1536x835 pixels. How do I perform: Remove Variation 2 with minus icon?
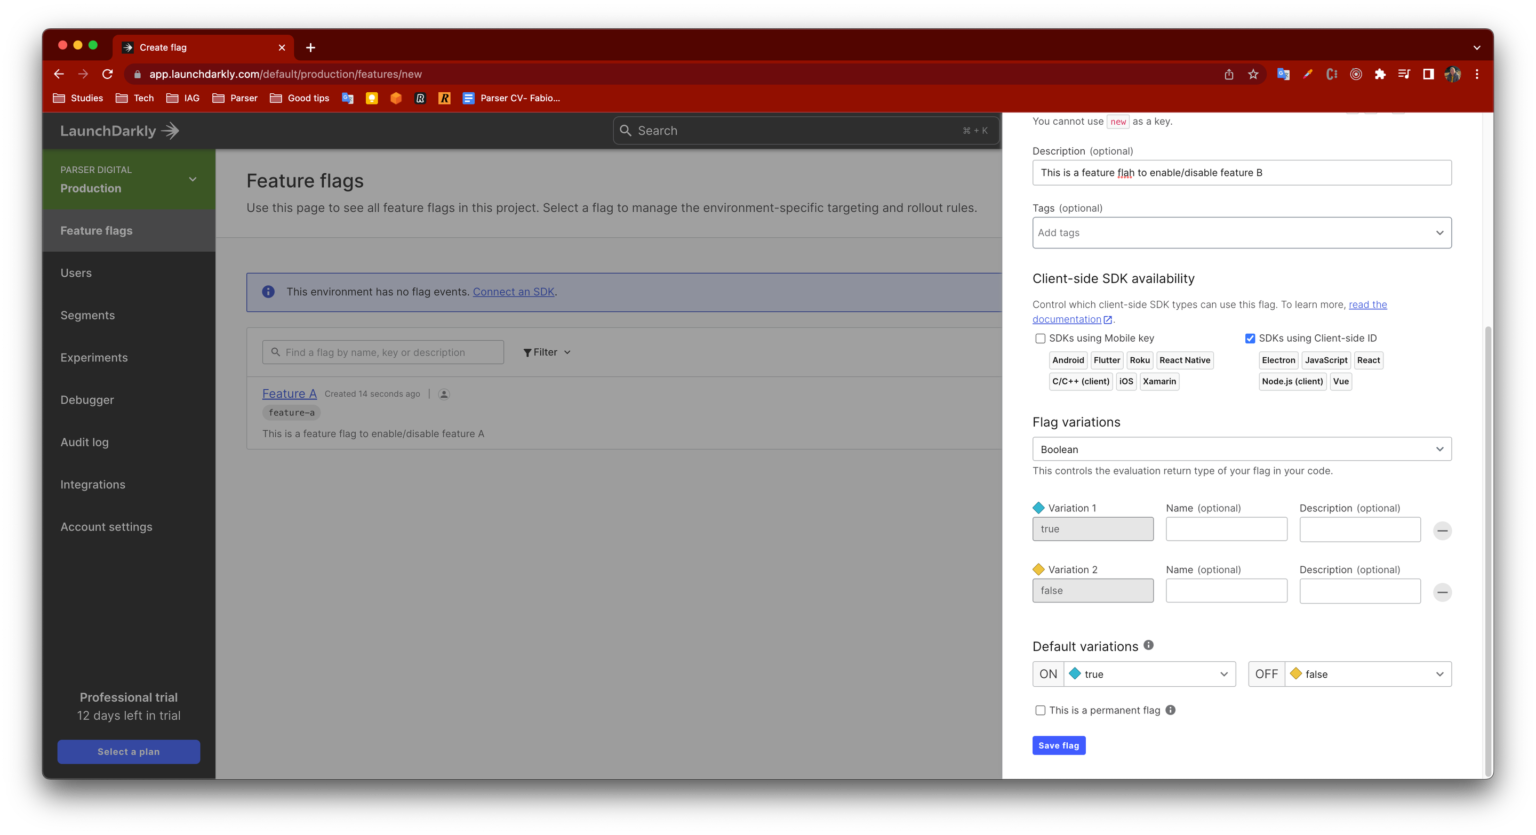pos(1442,592)
